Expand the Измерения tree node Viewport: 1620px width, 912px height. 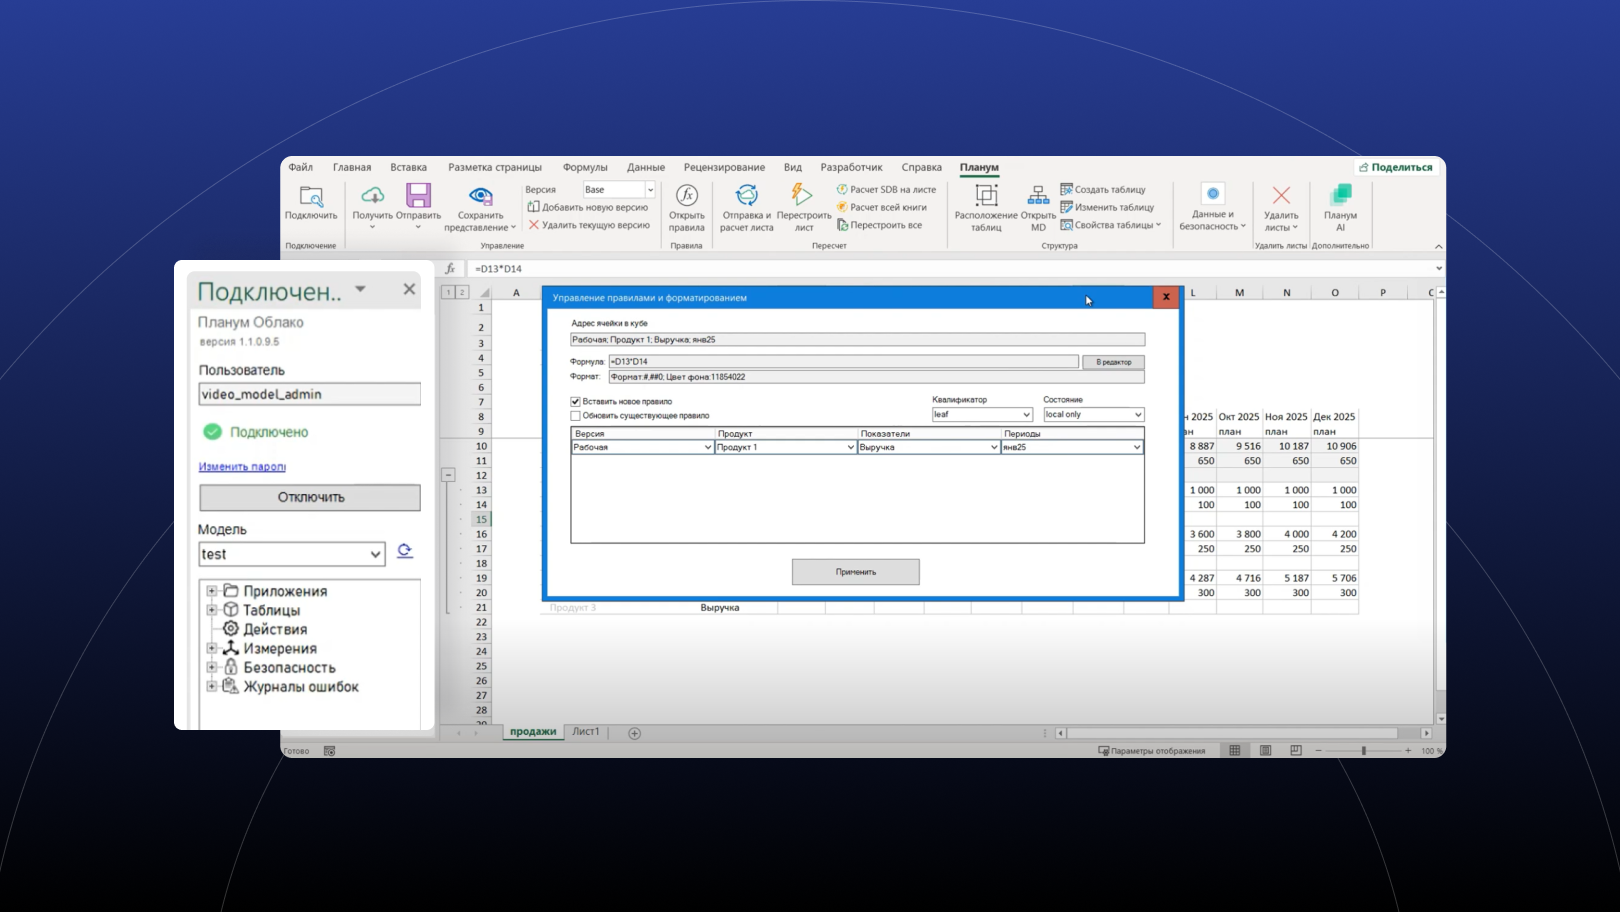coord(211,648)
